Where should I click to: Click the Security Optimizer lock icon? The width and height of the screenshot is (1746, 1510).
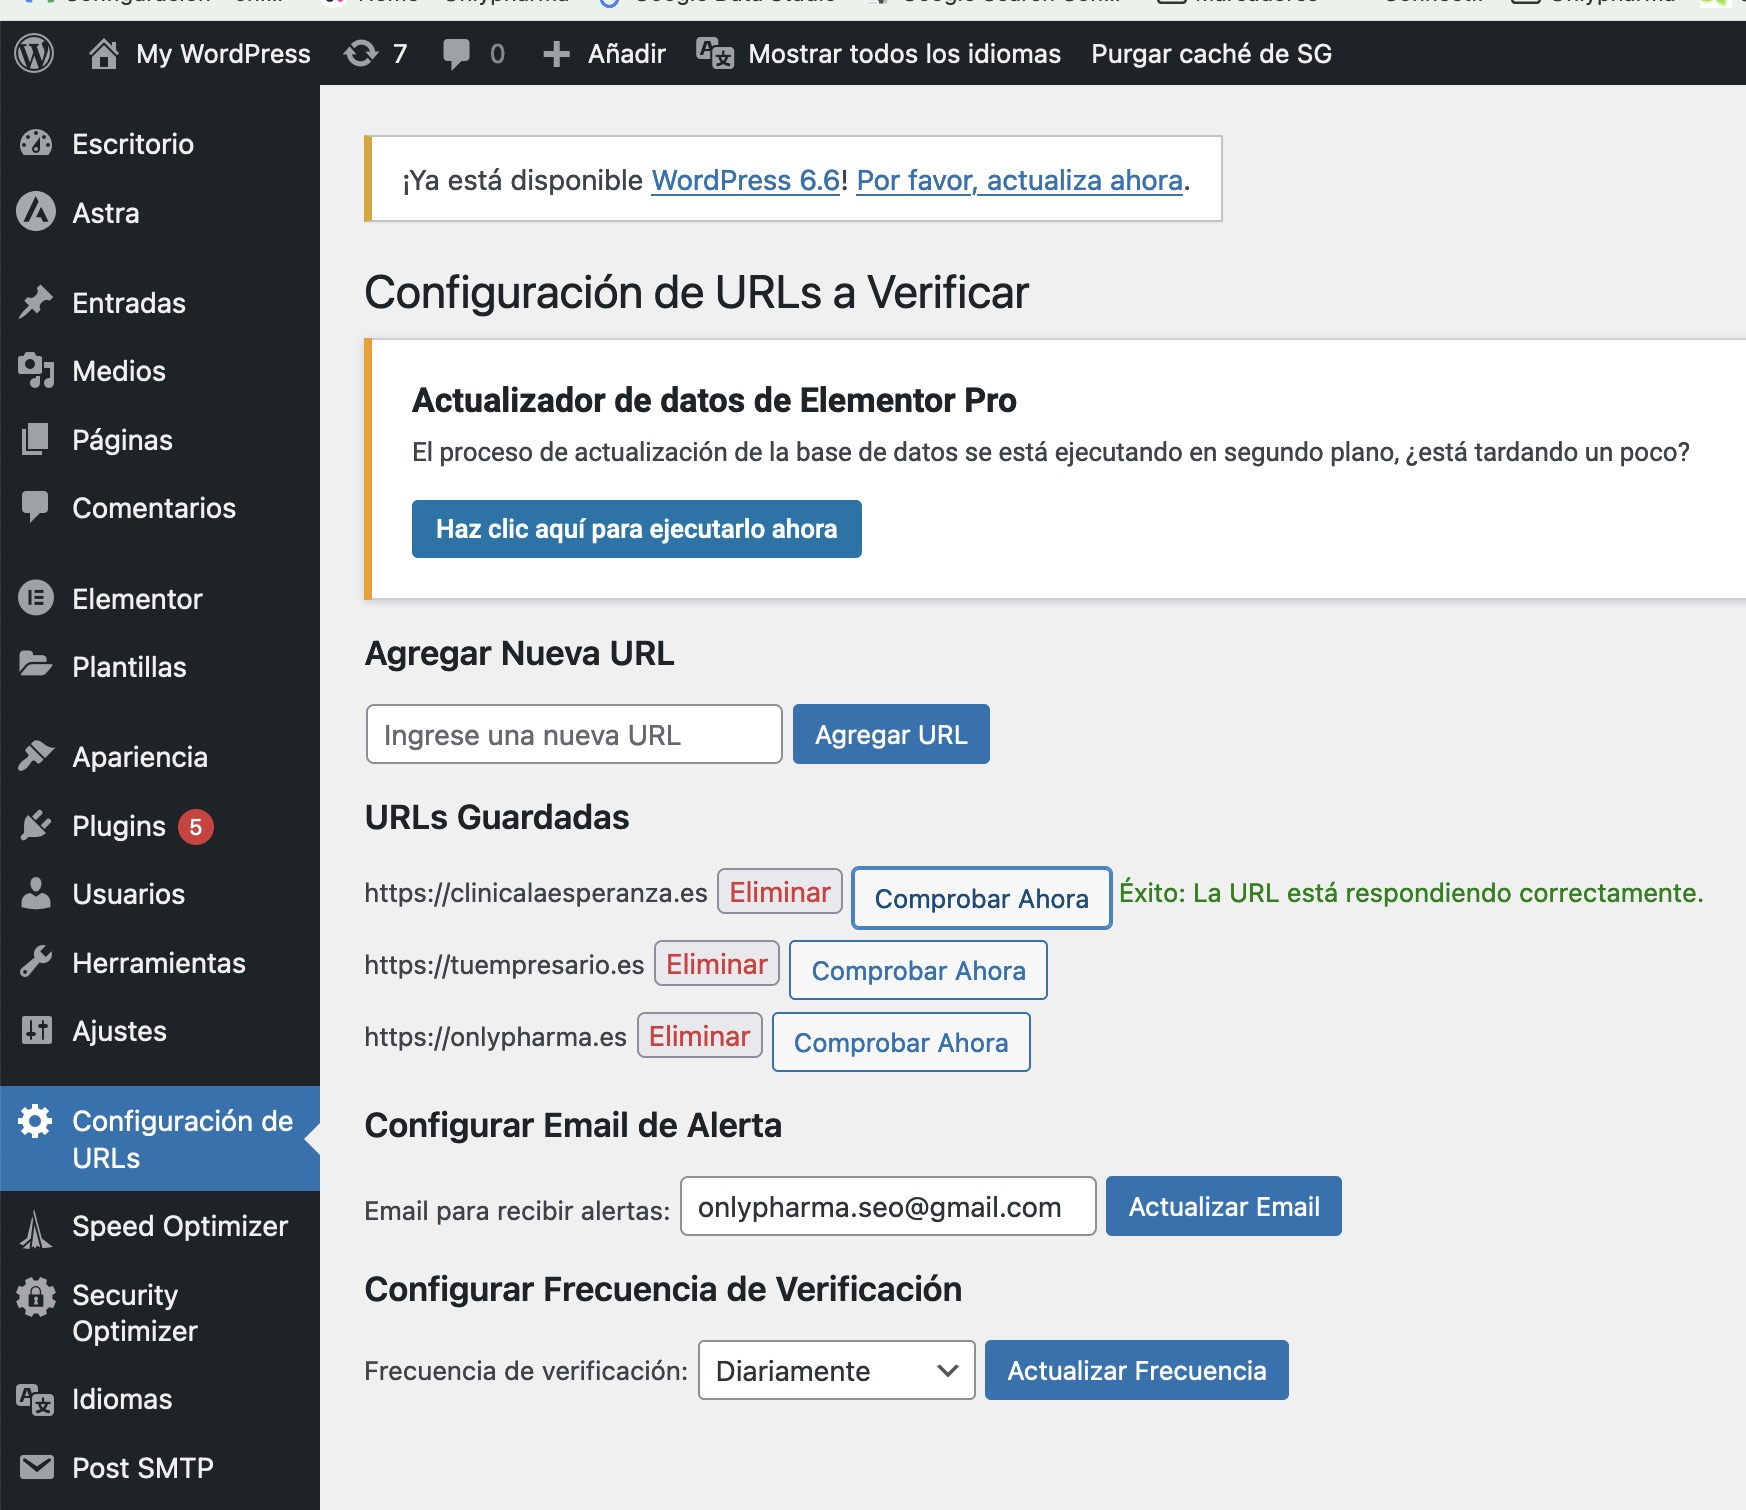[x=36, y=1297]
